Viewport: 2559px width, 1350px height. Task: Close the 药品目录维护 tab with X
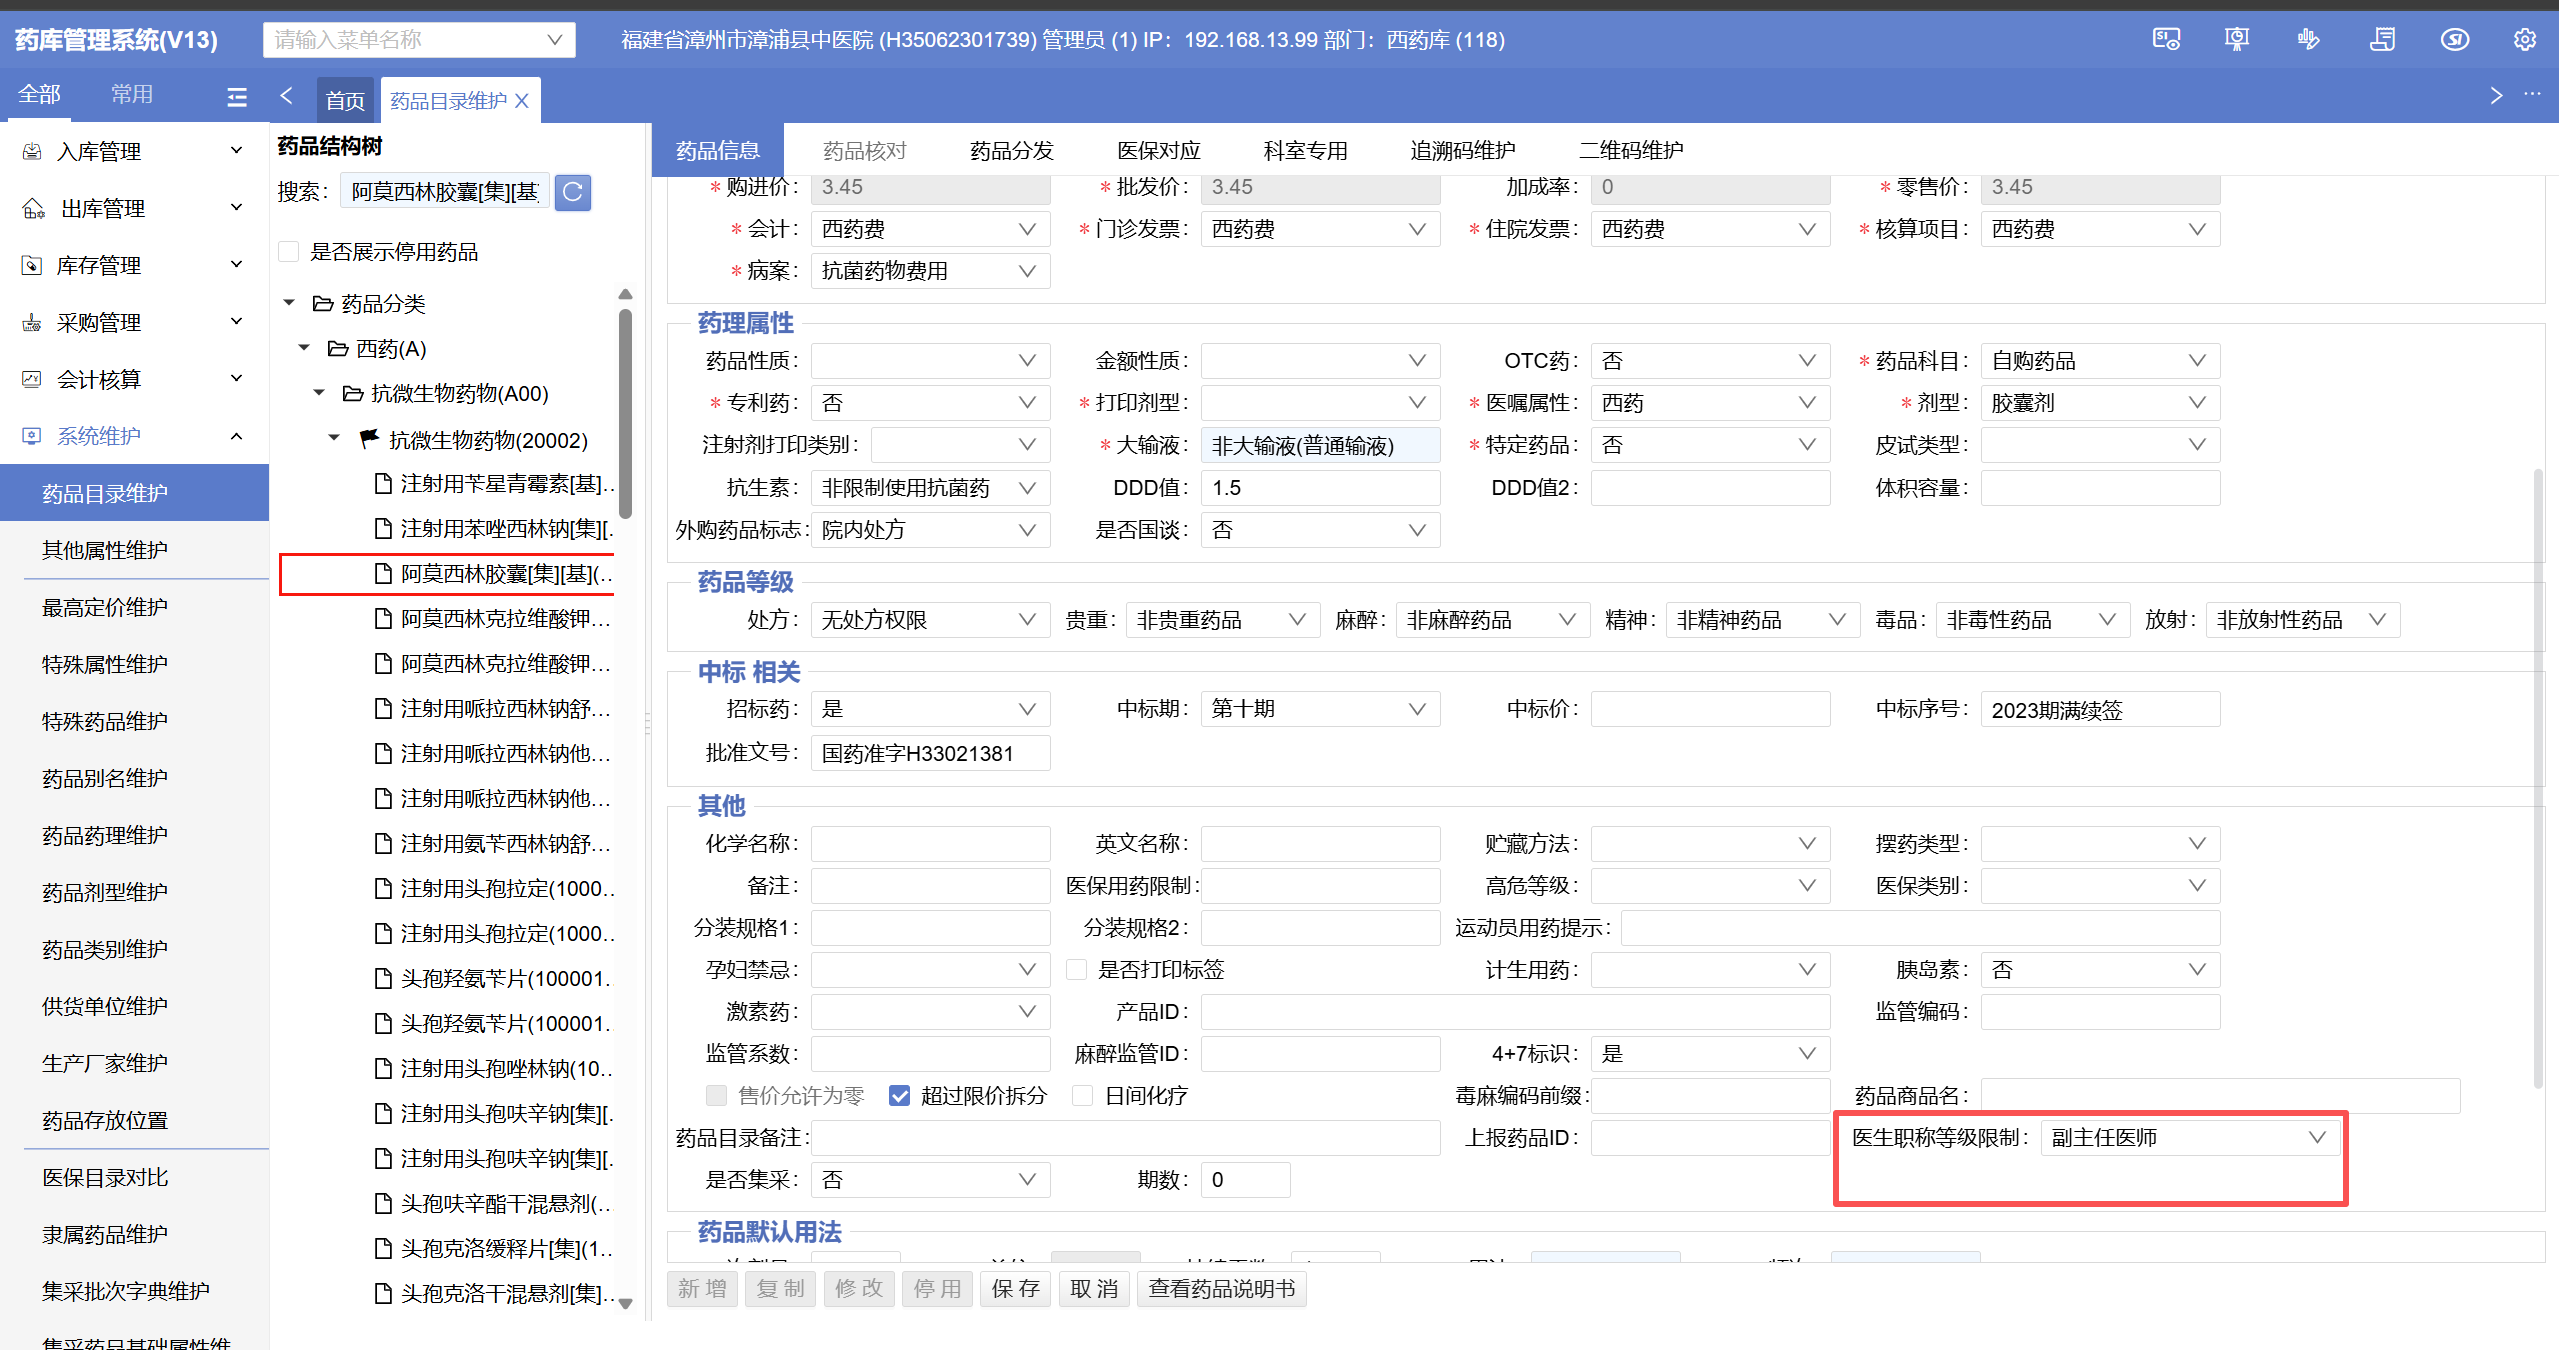522,101
